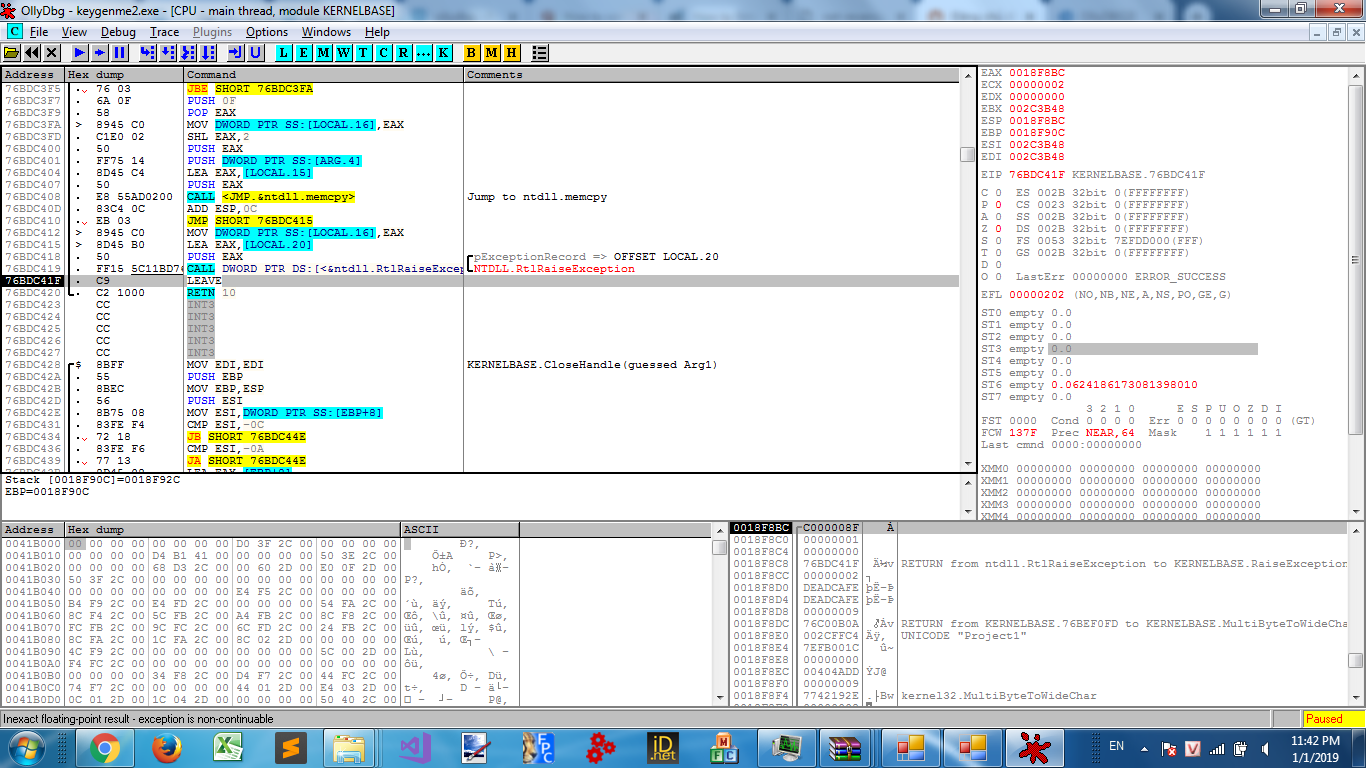
Task: Show hidden tray icons arrow
Action: click(x=1142, y=748)
